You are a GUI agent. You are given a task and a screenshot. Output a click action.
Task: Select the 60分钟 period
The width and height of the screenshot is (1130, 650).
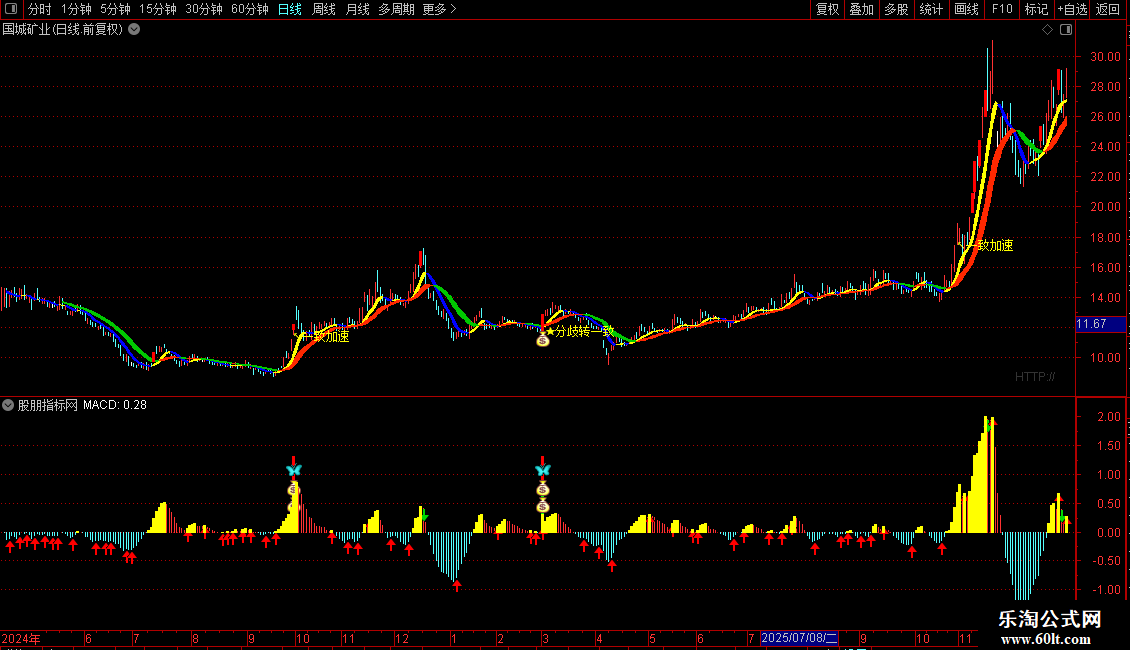click(249, 9)
